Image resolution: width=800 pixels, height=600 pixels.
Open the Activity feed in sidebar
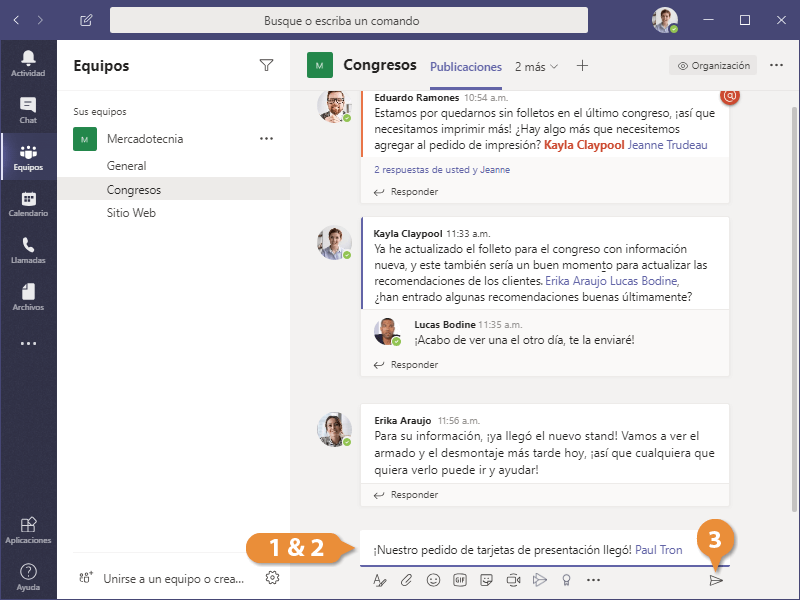tap(28, 63)
